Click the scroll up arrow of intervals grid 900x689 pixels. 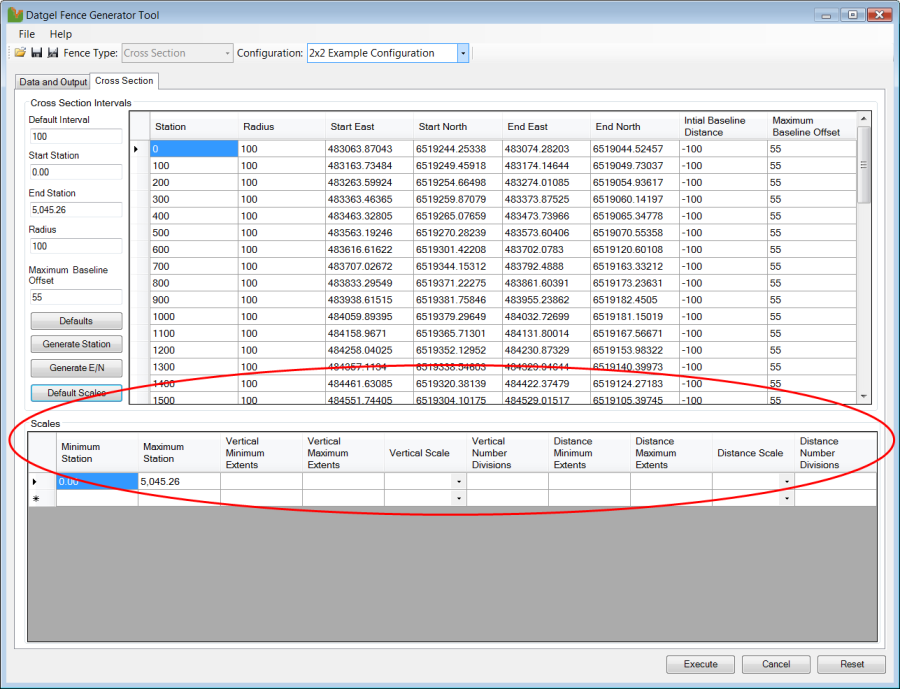pyautogui.click(x=865, y=120)
